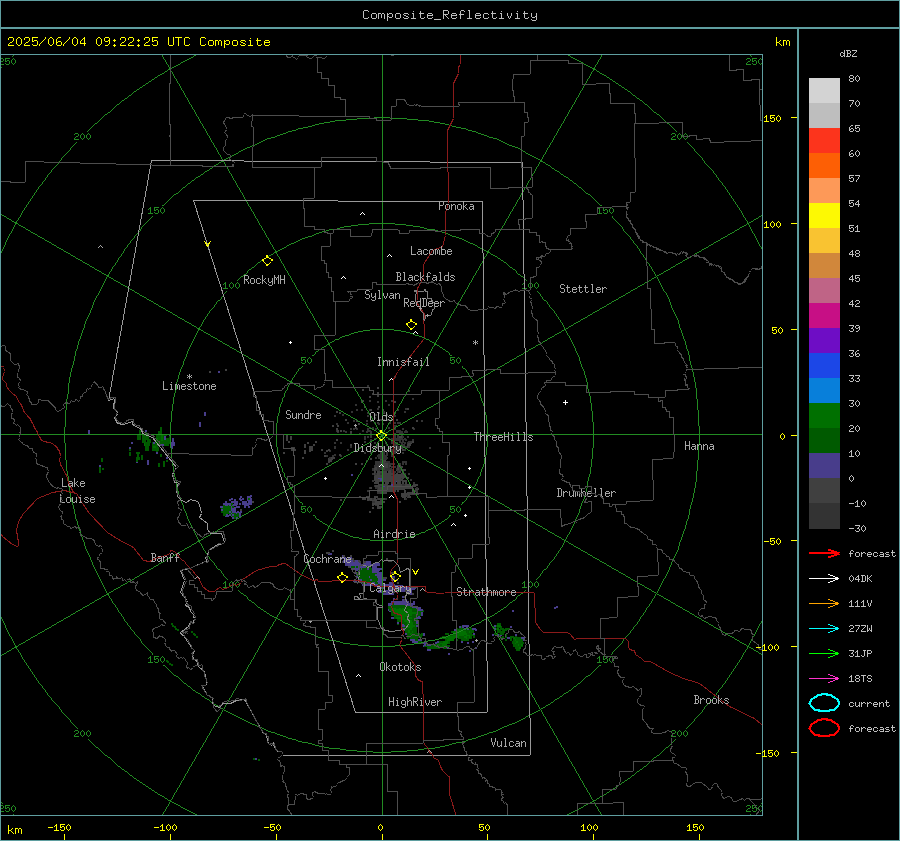Pick the dark orange swatch between 57 and 60 dBZ
Viewport: 900px width, 841px height.
[824, 166]
